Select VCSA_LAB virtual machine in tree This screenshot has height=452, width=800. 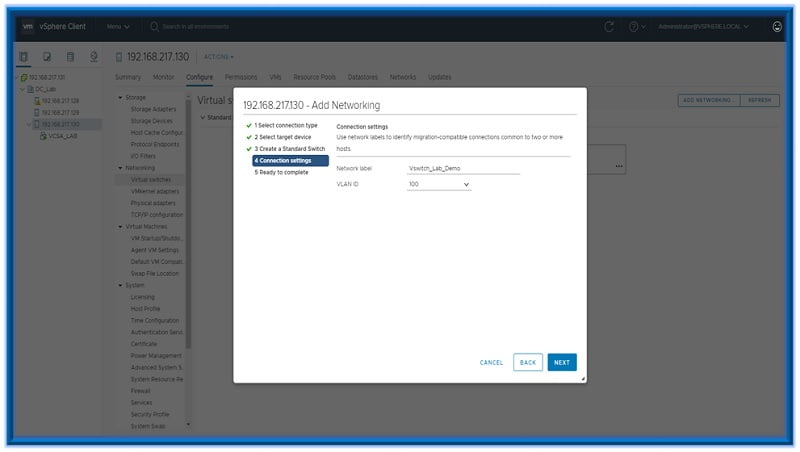pos(63,136)
